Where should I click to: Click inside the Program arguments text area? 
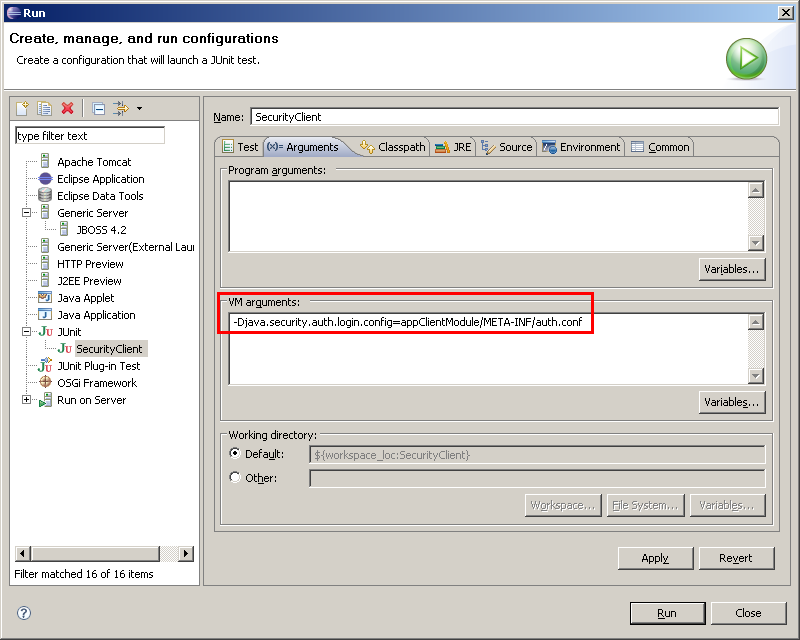tap(488, 216)
